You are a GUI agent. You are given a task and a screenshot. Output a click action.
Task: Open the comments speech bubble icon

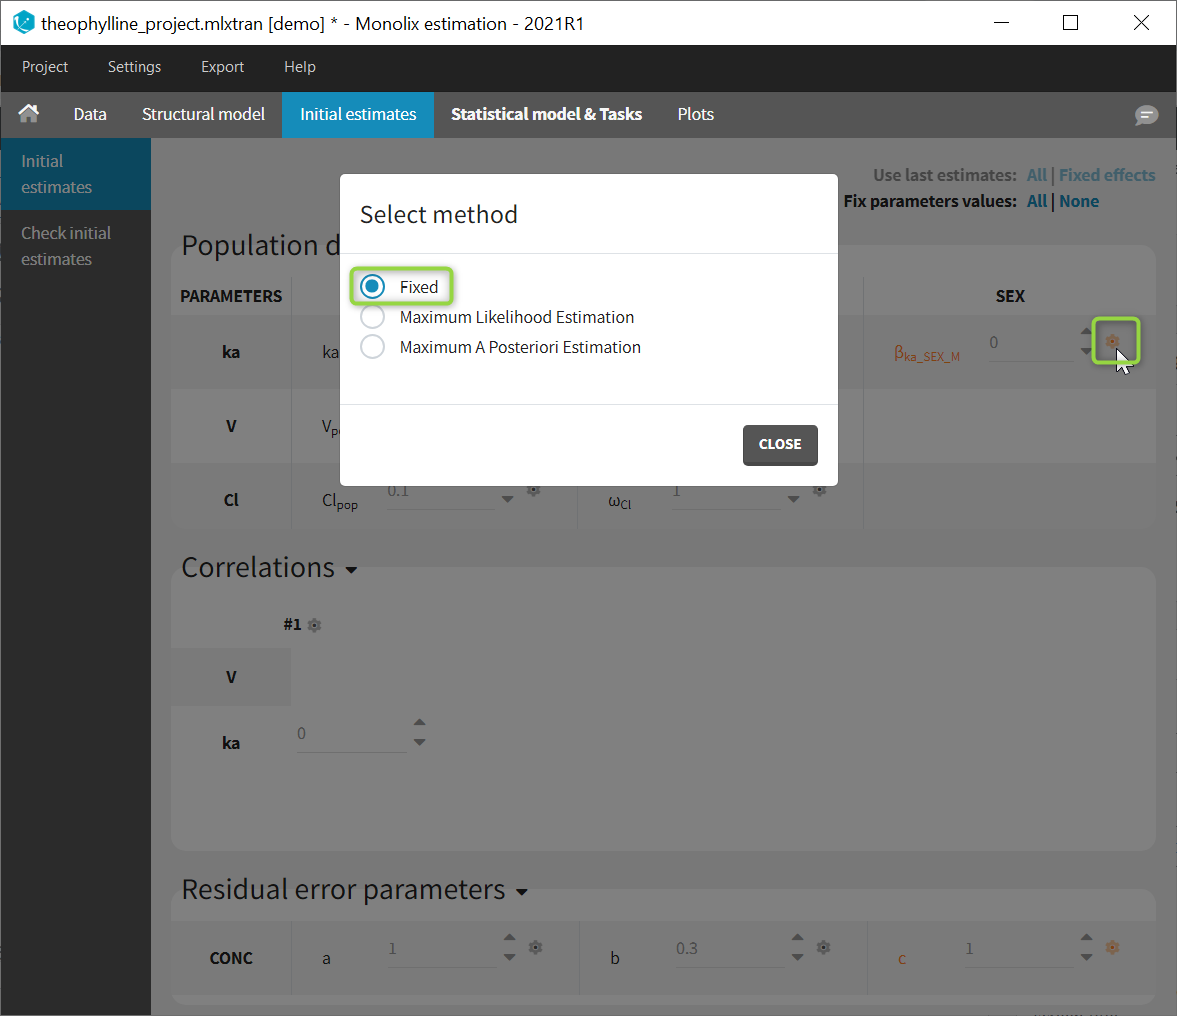(x=1146, y=115)
